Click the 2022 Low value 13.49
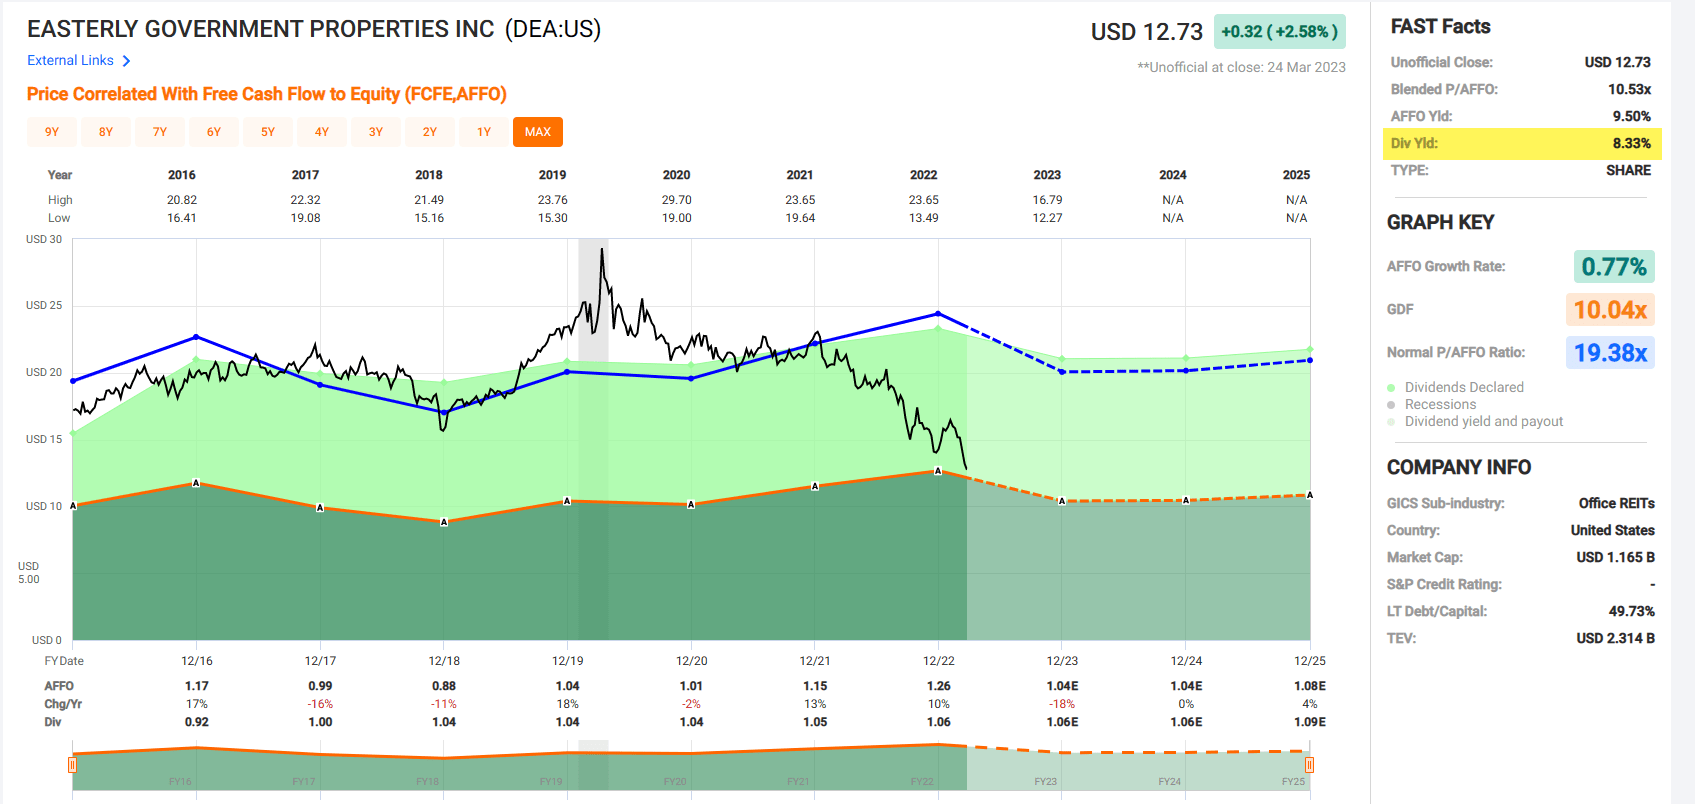The image size is (1695, 804). pyautogui.click(x=924, y=218)
